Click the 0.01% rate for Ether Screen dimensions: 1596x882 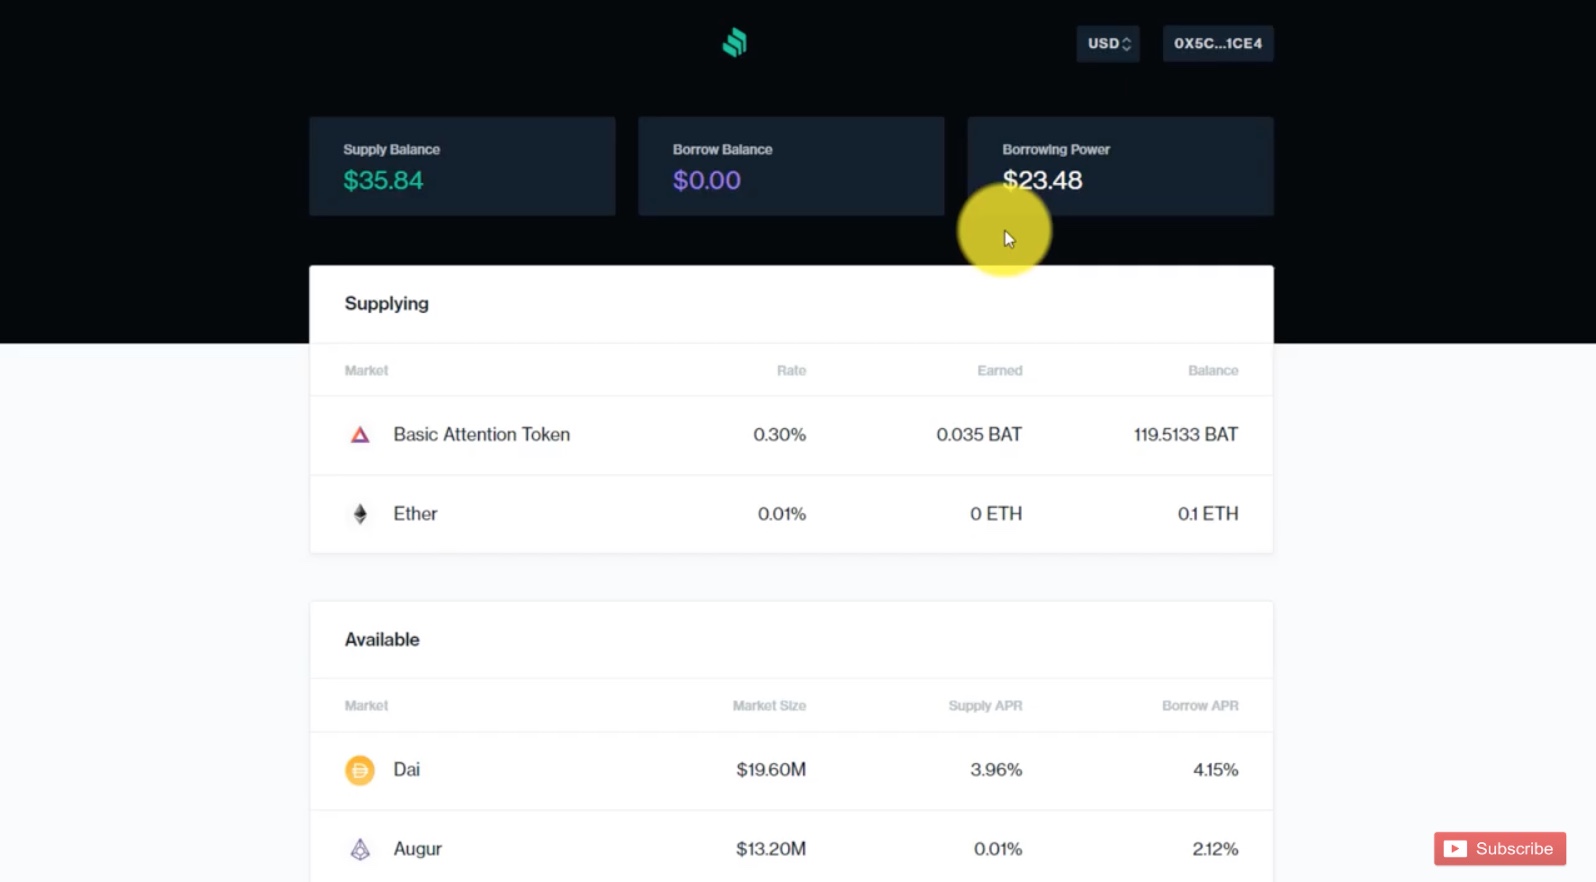point(781,514)
